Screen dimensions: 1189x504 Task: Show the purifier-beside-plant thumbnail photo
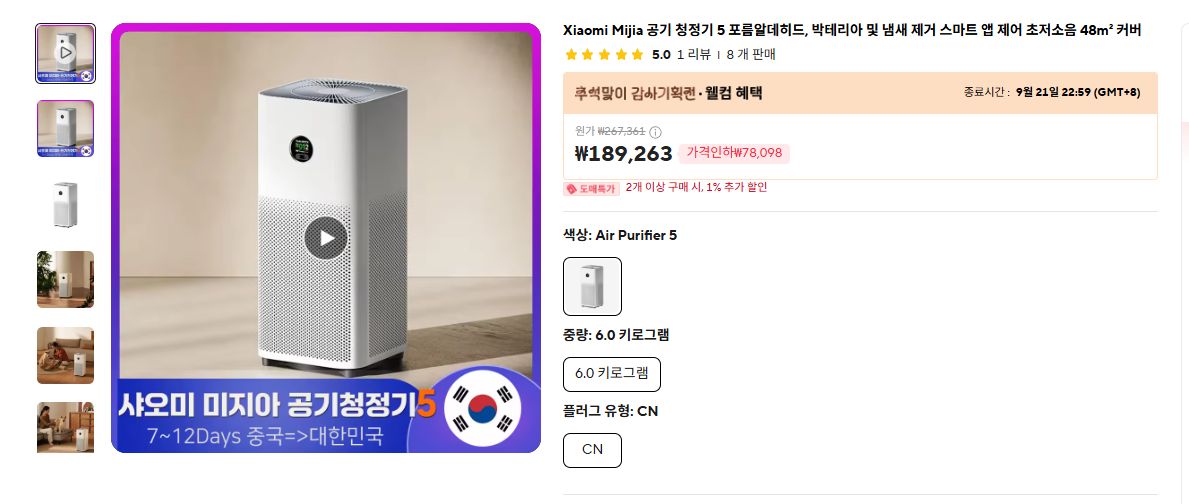[x=65, y=279]
